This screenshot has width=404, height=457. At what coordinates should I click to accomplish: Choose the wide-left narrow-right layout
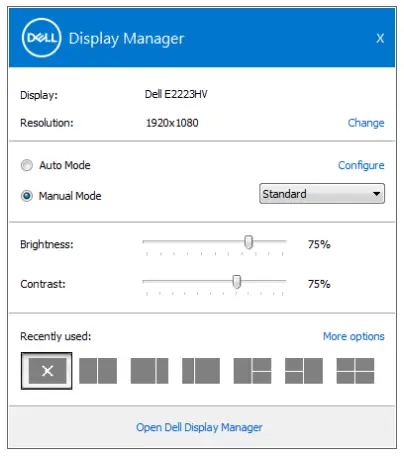click(149, 371)
